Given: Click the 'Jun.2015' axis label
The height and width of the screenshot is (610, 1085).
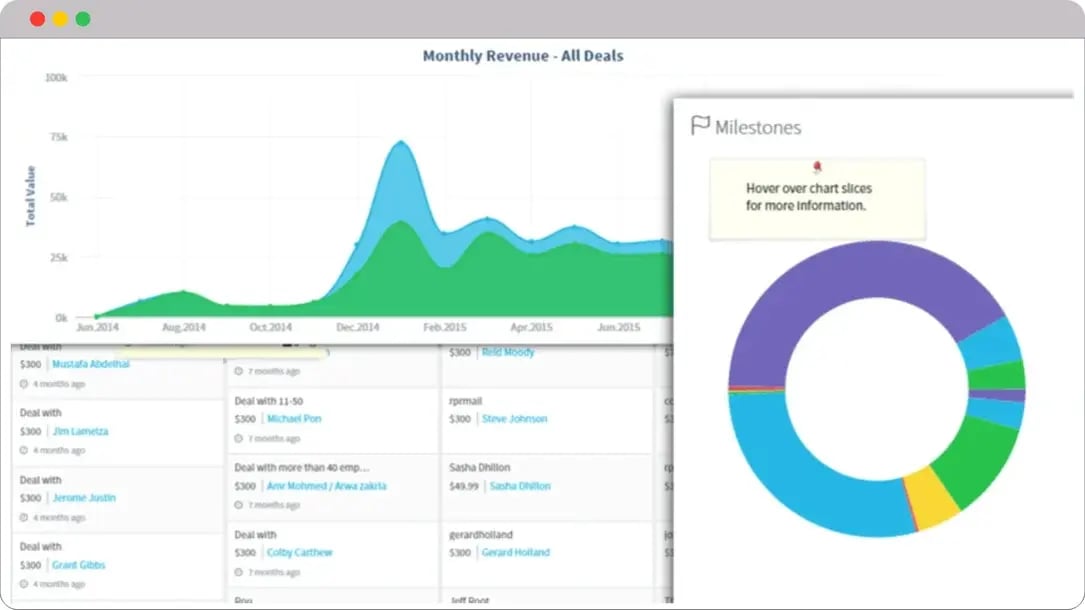Looking at the screenshot, I should (619, 326).
